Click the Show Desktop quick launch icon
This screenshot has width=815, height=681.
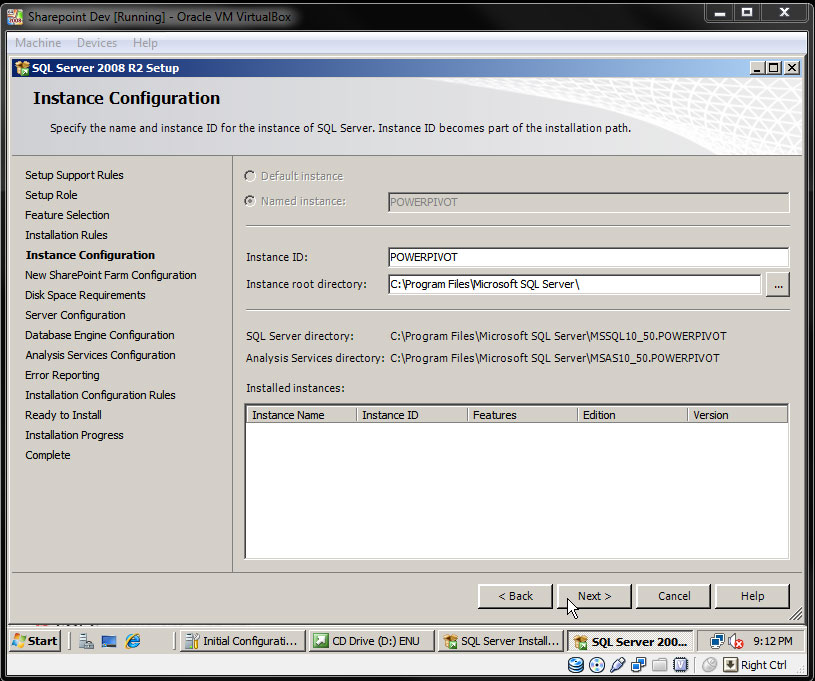[x=109, y=641]
